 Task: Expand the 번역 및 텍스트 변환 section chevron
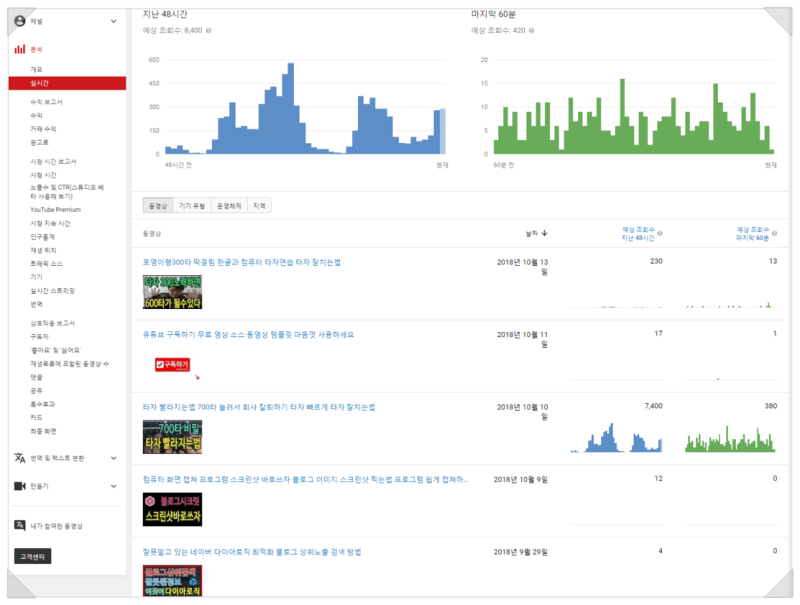tap(113, 458)
